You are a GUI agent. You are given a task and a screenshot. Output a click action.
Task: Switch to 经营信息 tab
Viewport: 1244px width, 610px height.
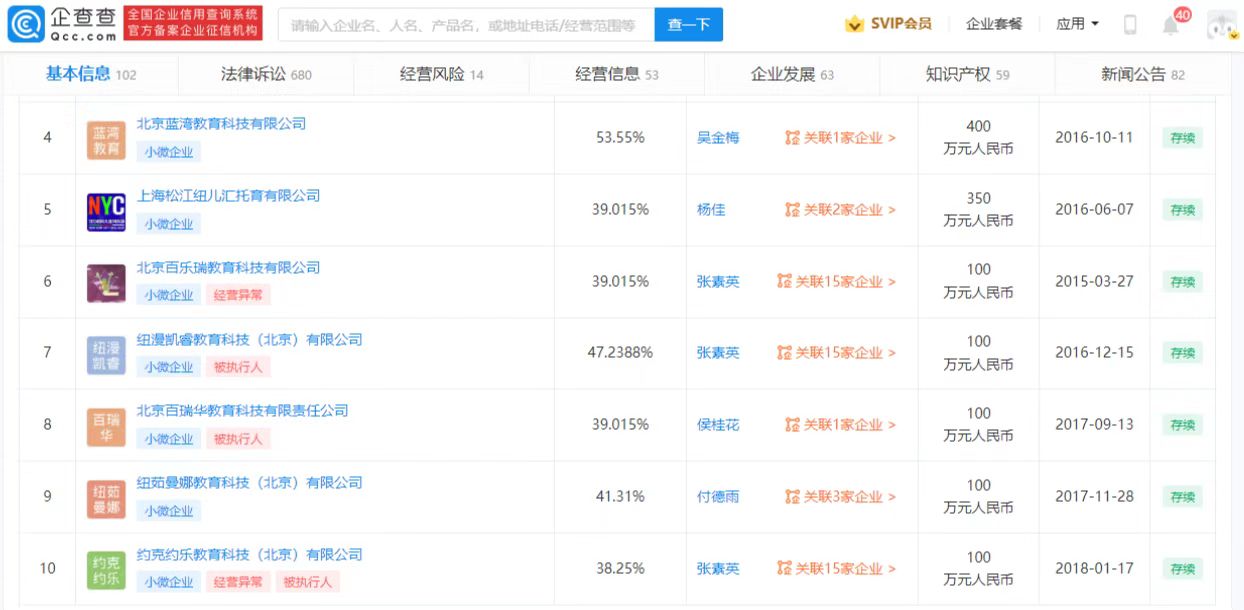(616, 74)
